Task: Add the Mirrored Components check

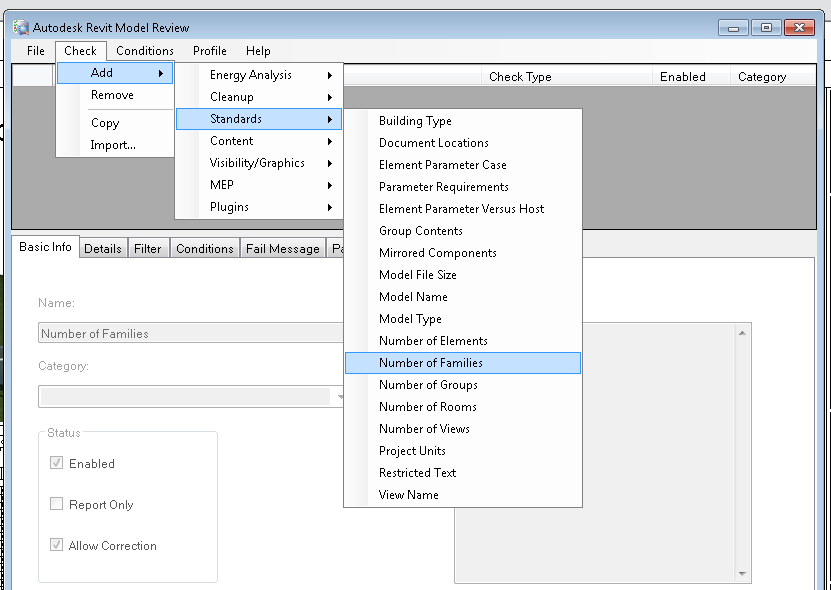Action: [x=463, y=253]
